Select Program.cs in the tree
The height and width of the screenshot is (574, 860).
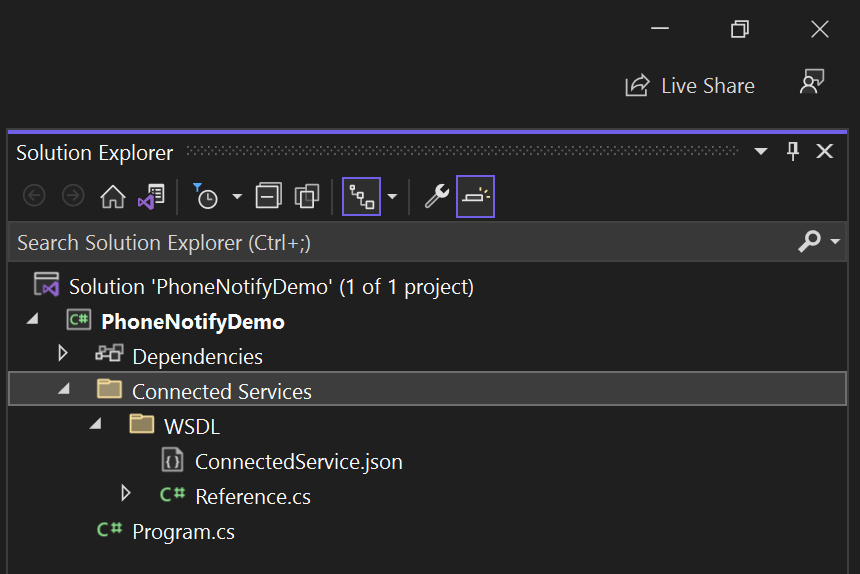coord(183,531)
